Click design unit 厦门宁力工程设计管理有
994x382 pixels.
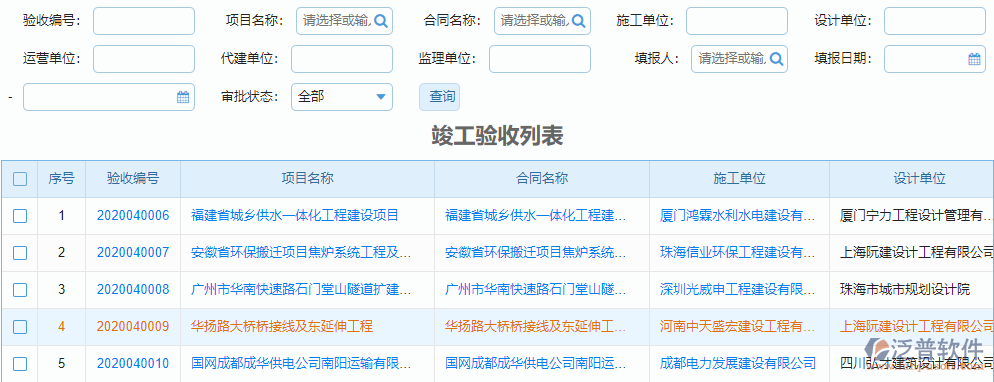917,216
